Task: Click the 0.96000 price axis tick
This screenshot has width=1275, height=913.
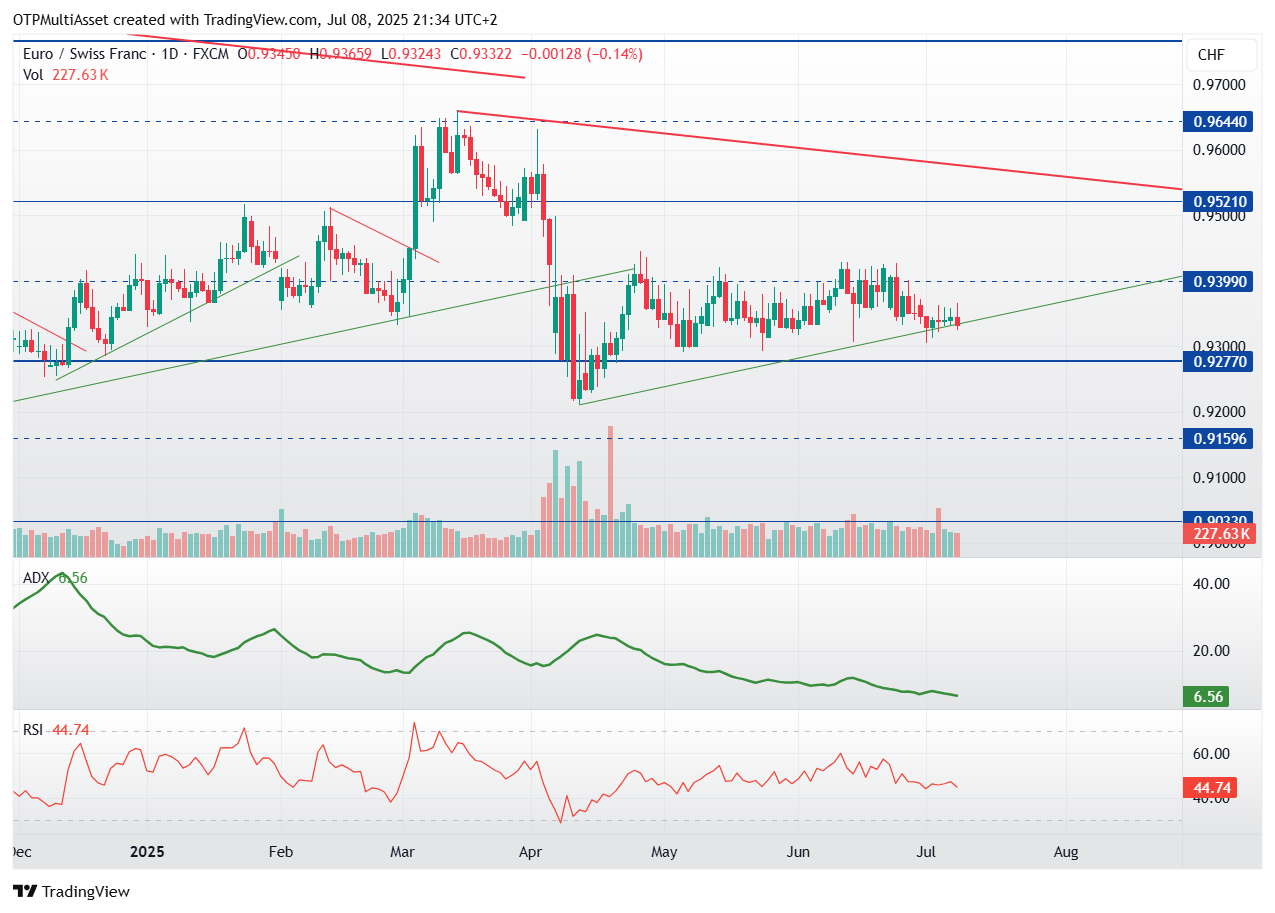Action: 1220,150
